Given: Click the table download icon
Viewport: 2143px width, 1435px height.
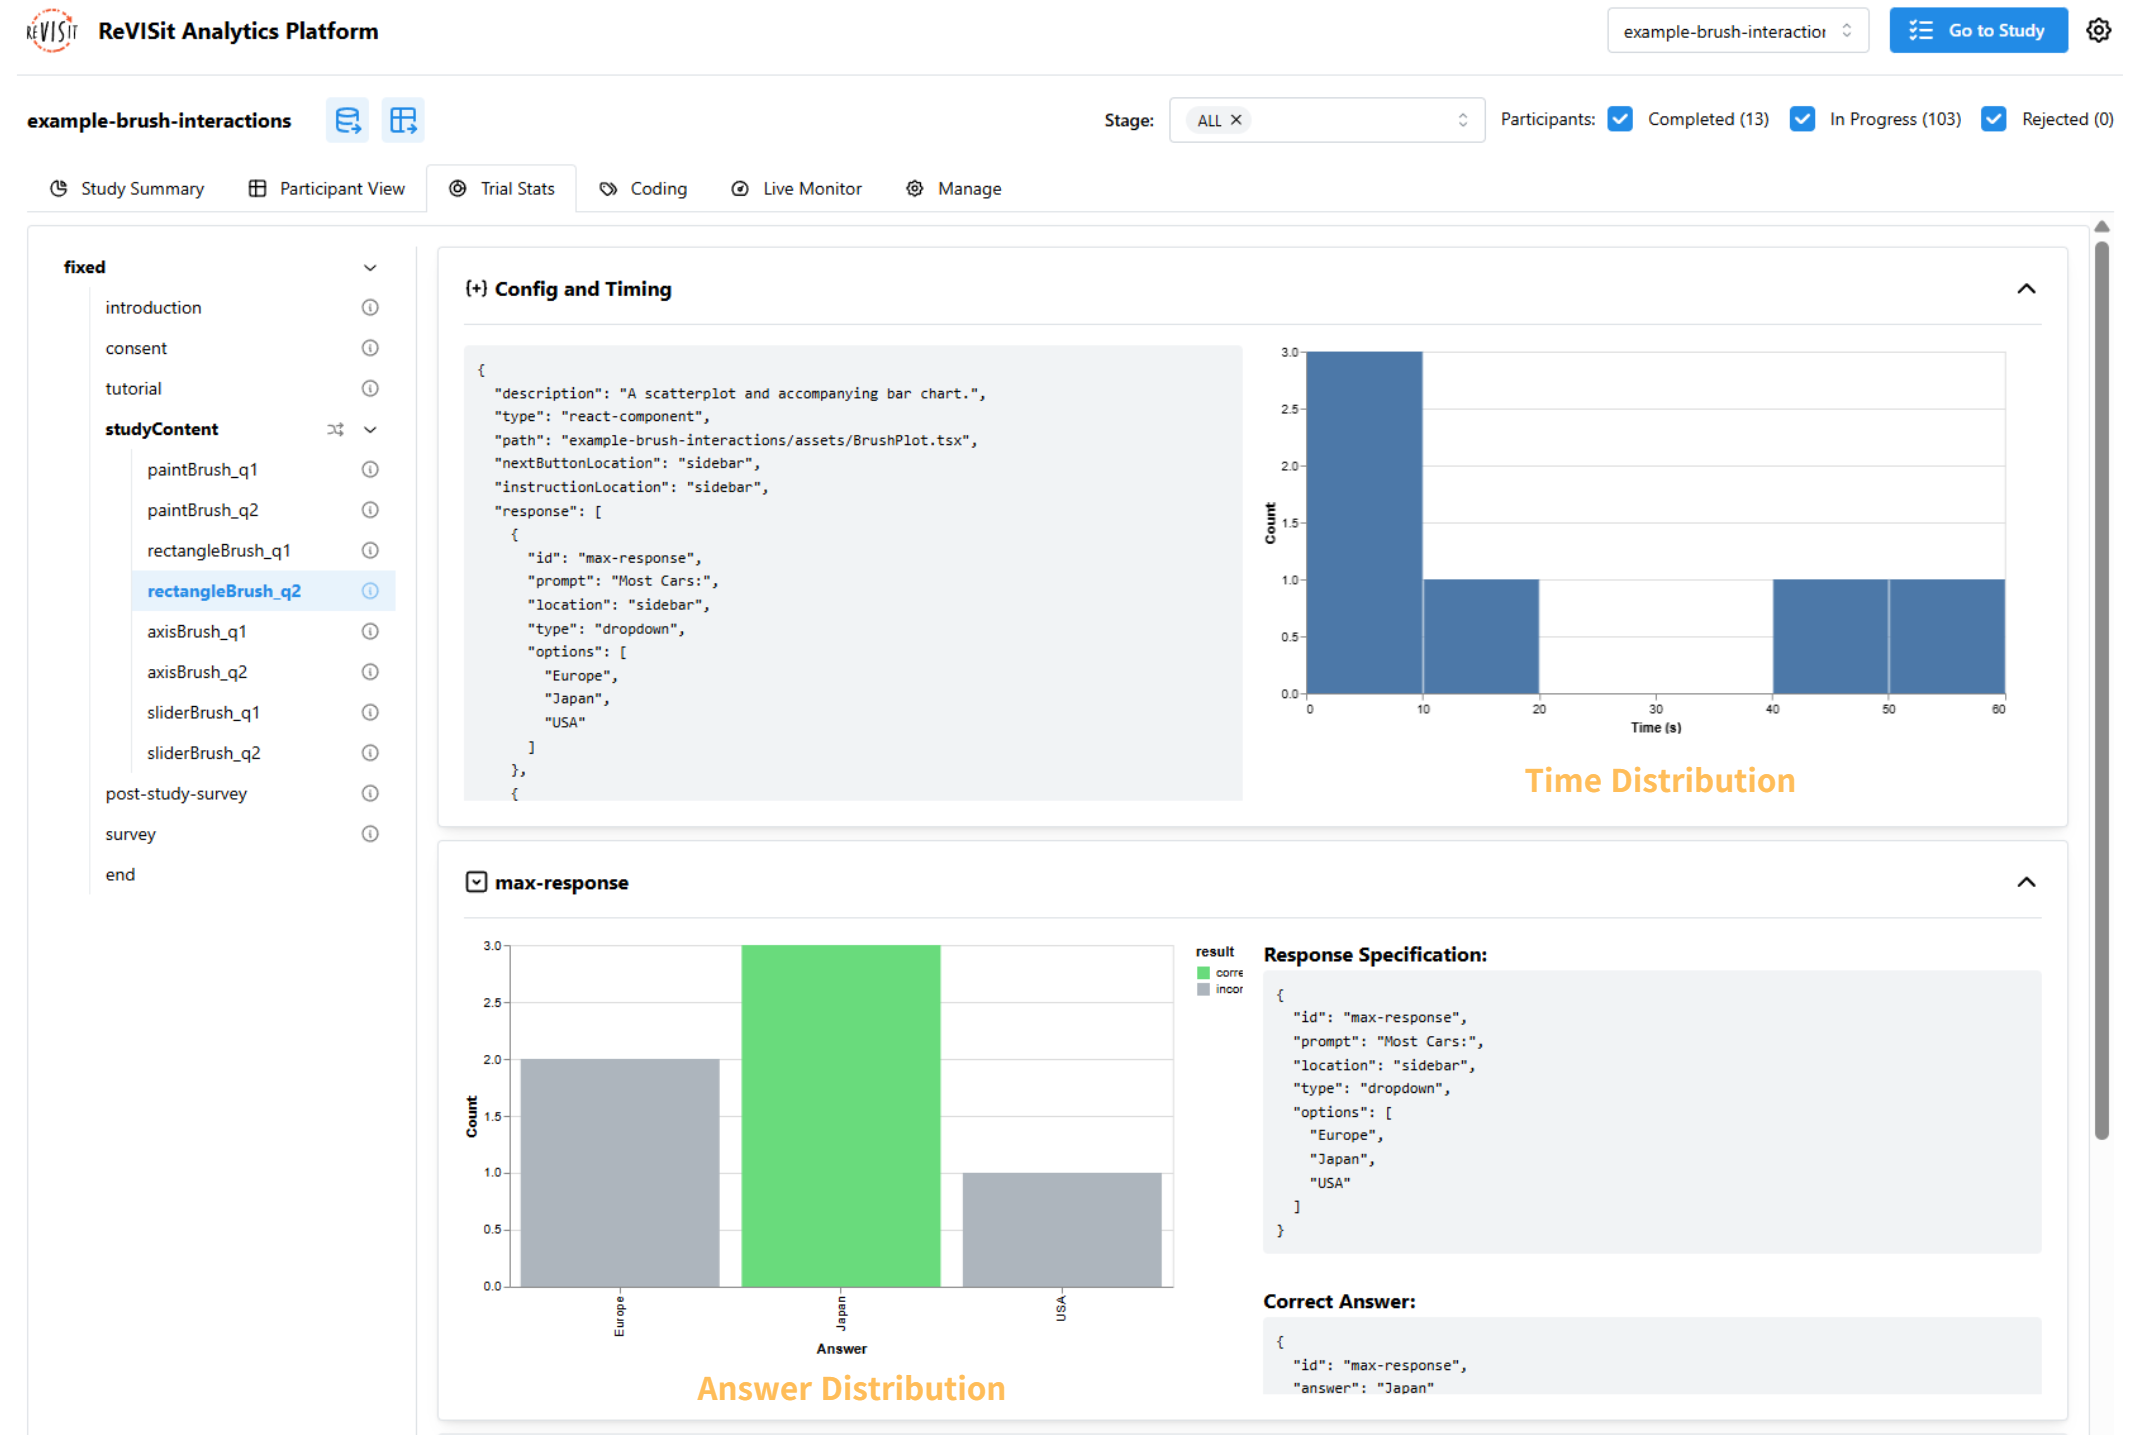Looking at the screenshot, I should [403, 120].
